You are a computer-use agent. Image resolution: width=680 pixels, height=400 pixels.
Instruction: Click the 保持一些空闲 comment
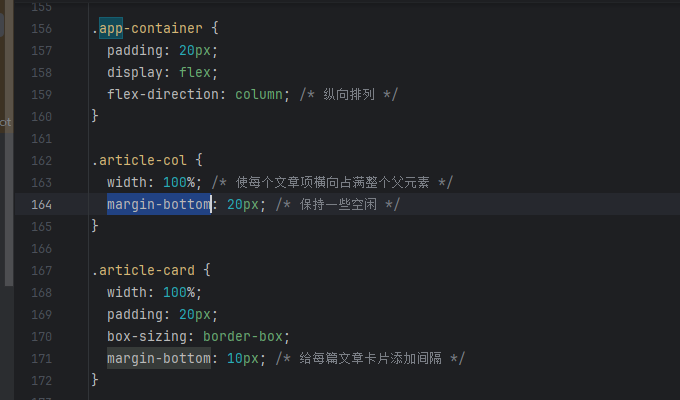338,204
